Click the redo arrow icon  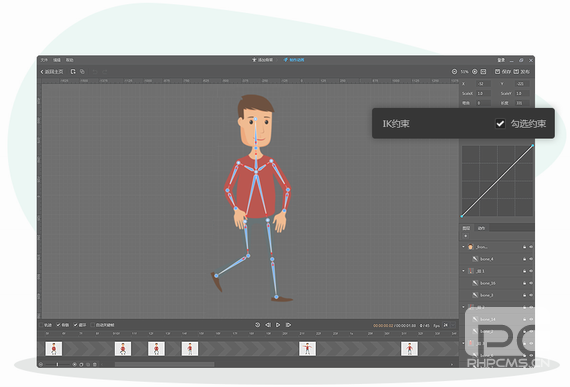click(105, 72)
